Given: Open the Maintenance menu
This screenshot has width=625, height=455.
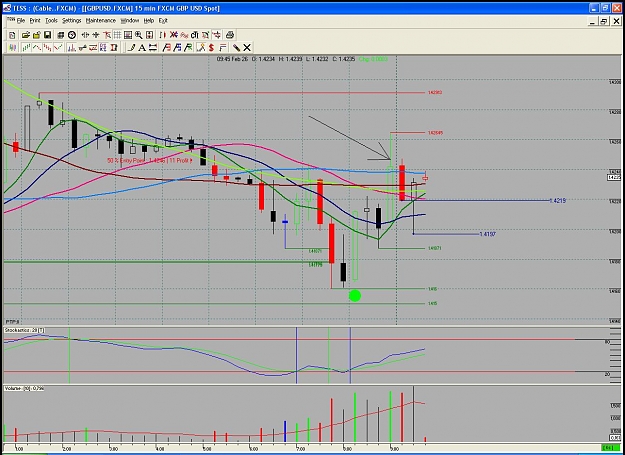Looking at the screenshot, I should [x=101, y=20].
